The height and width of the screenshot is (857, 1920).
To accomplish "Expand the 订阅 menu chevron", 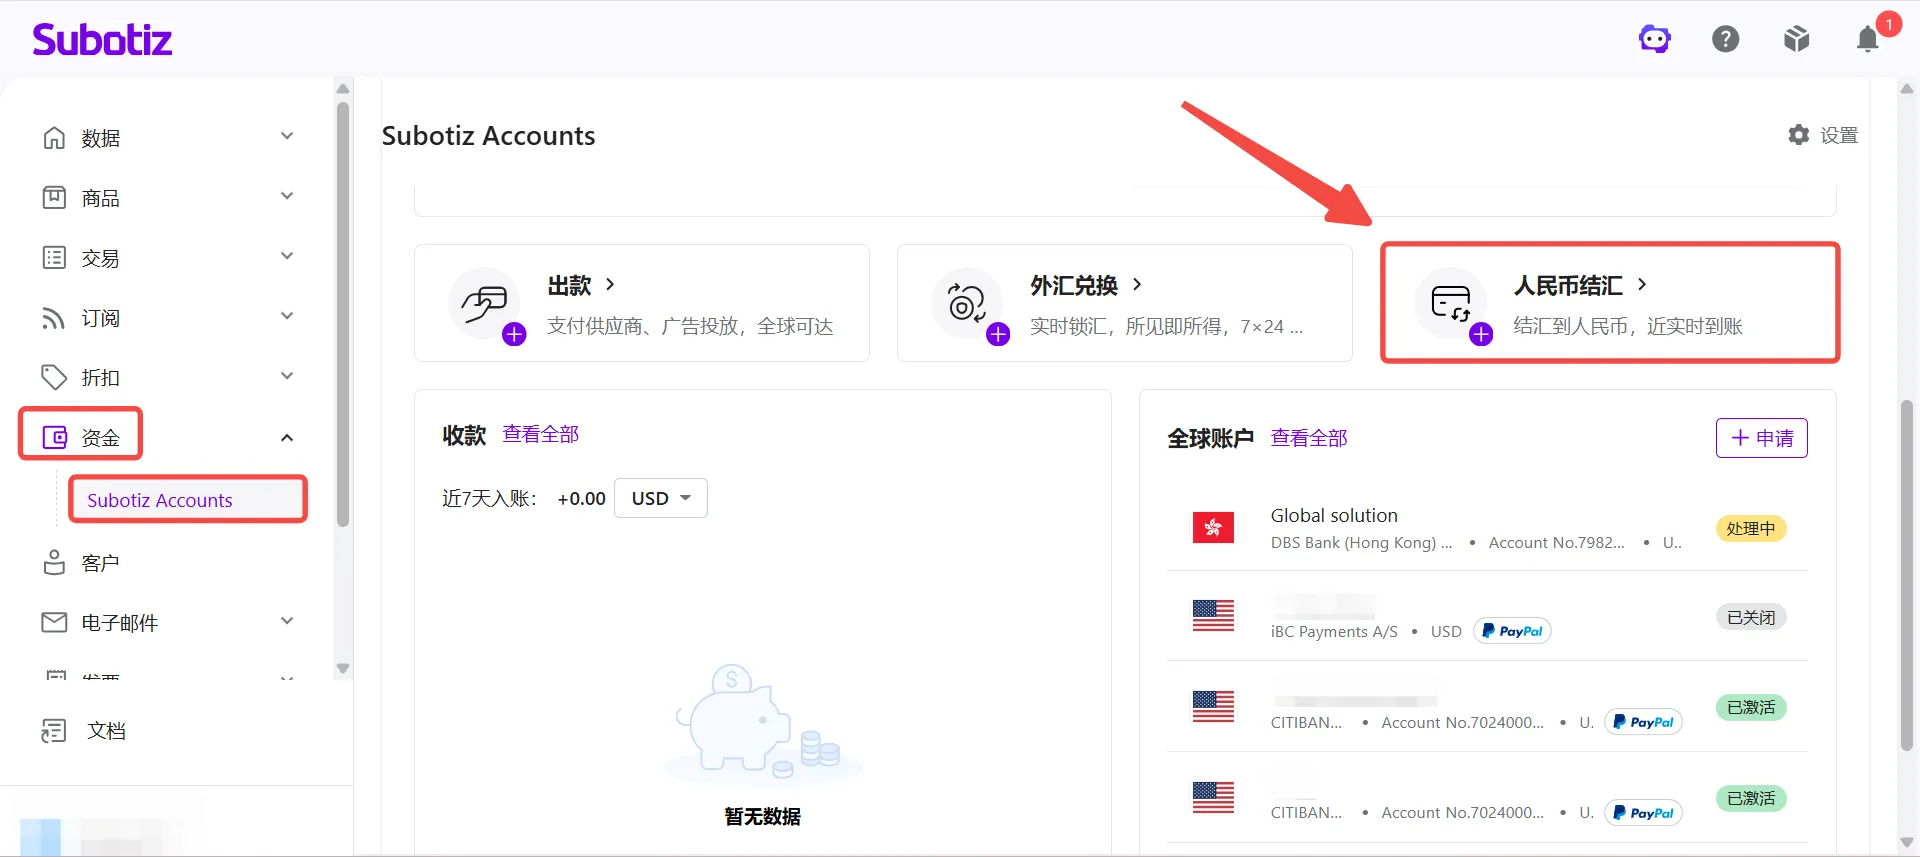I will coord(287,316).
